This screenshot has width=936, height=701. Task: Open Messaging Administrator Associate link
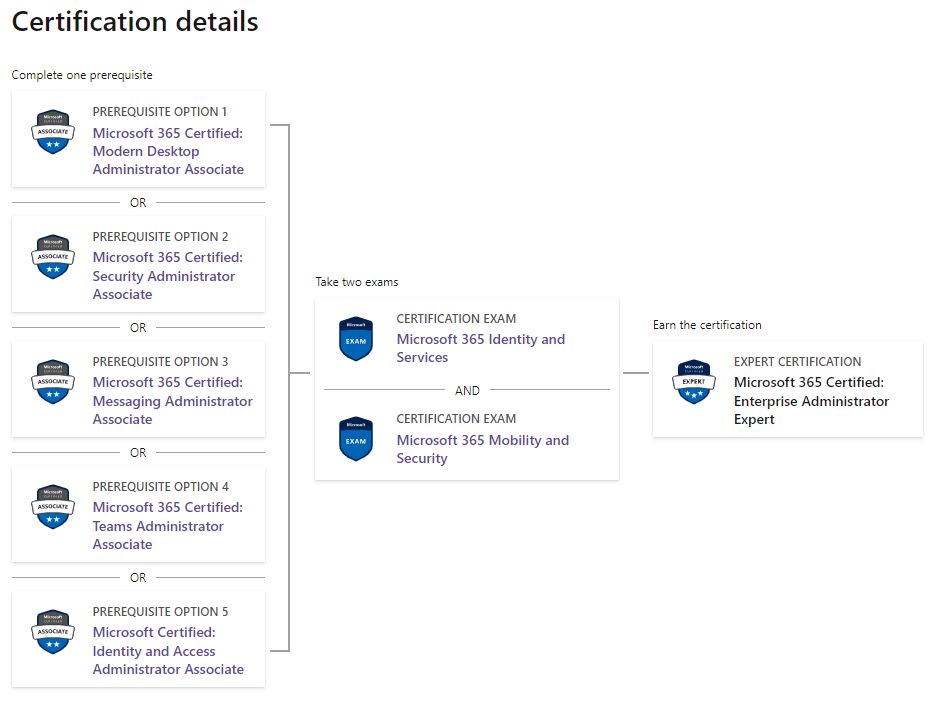click(x=173, y=401)
